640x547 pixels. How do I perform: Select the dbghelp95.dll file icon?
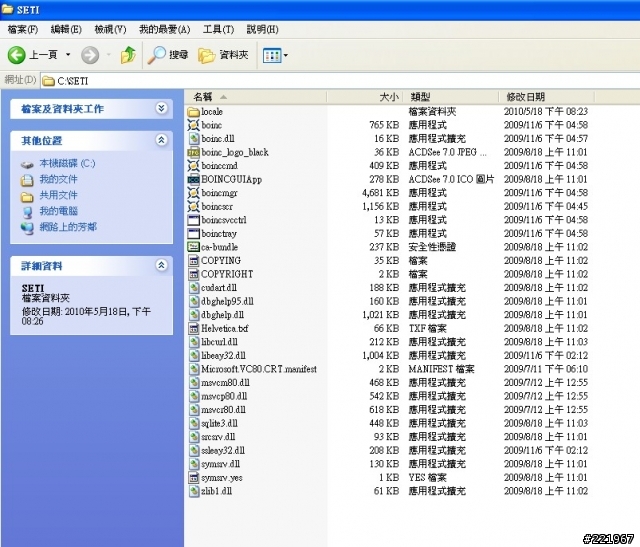pyautogui.click(x=193, y=301)
